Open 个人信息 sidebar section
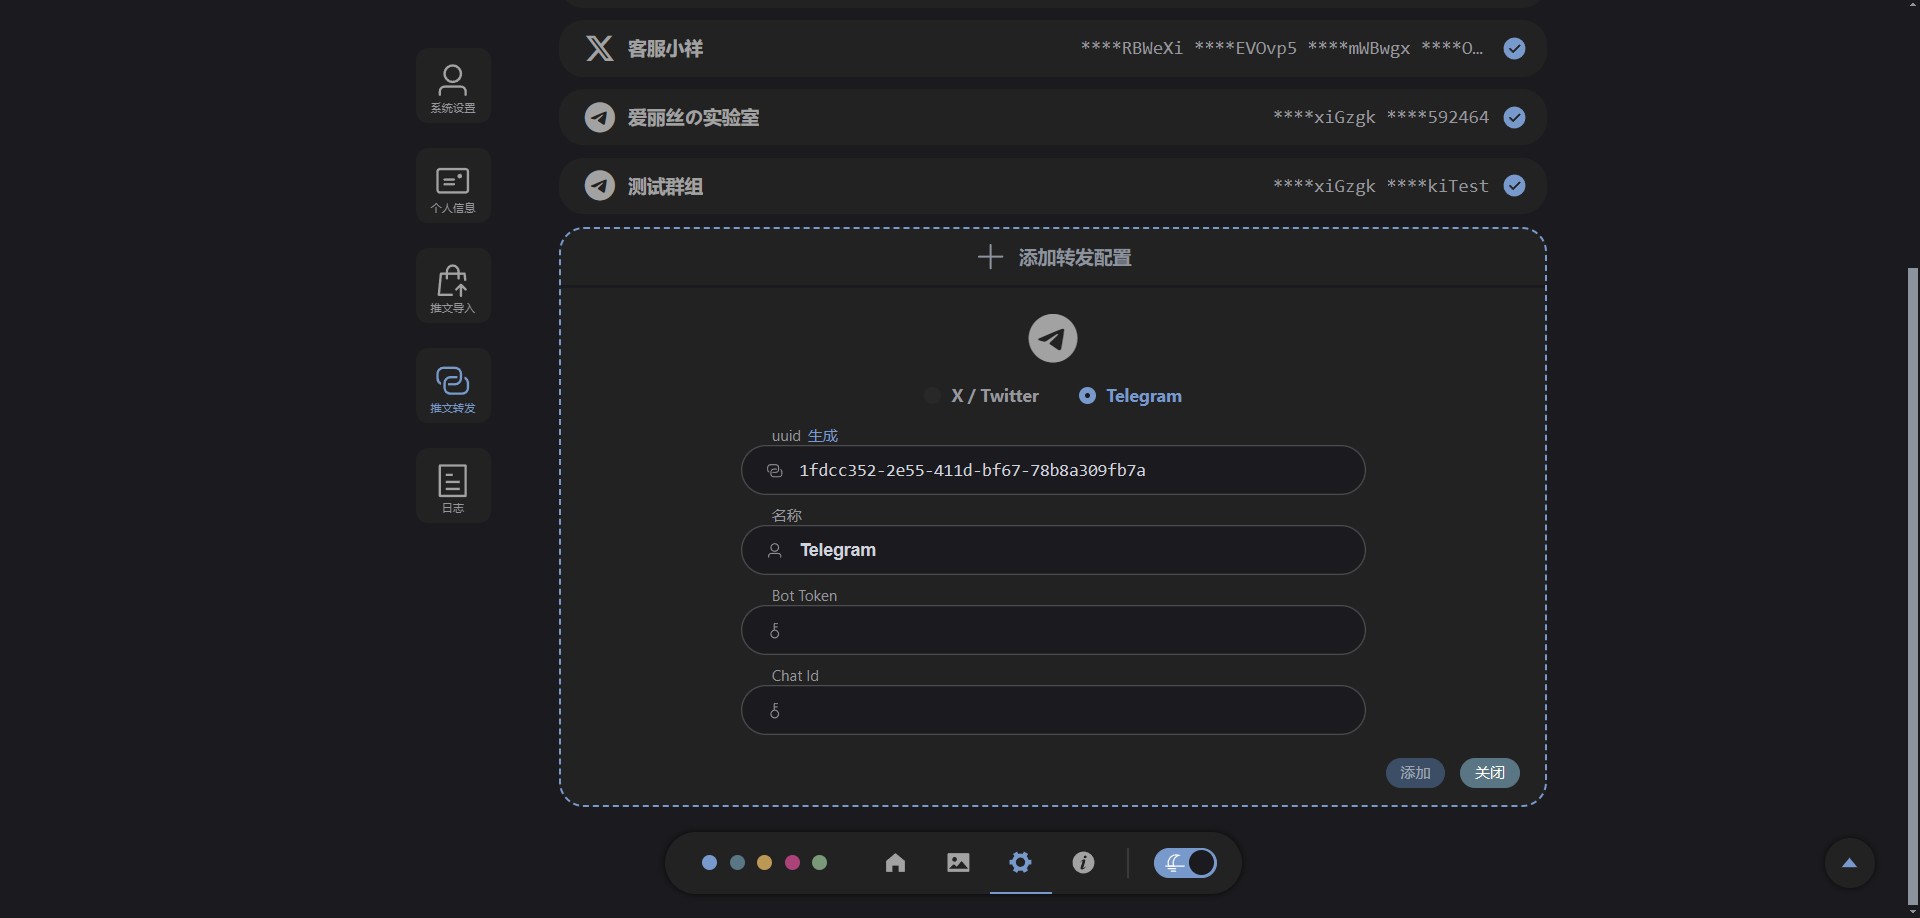The image size is (1920, 918). (452, 187)
